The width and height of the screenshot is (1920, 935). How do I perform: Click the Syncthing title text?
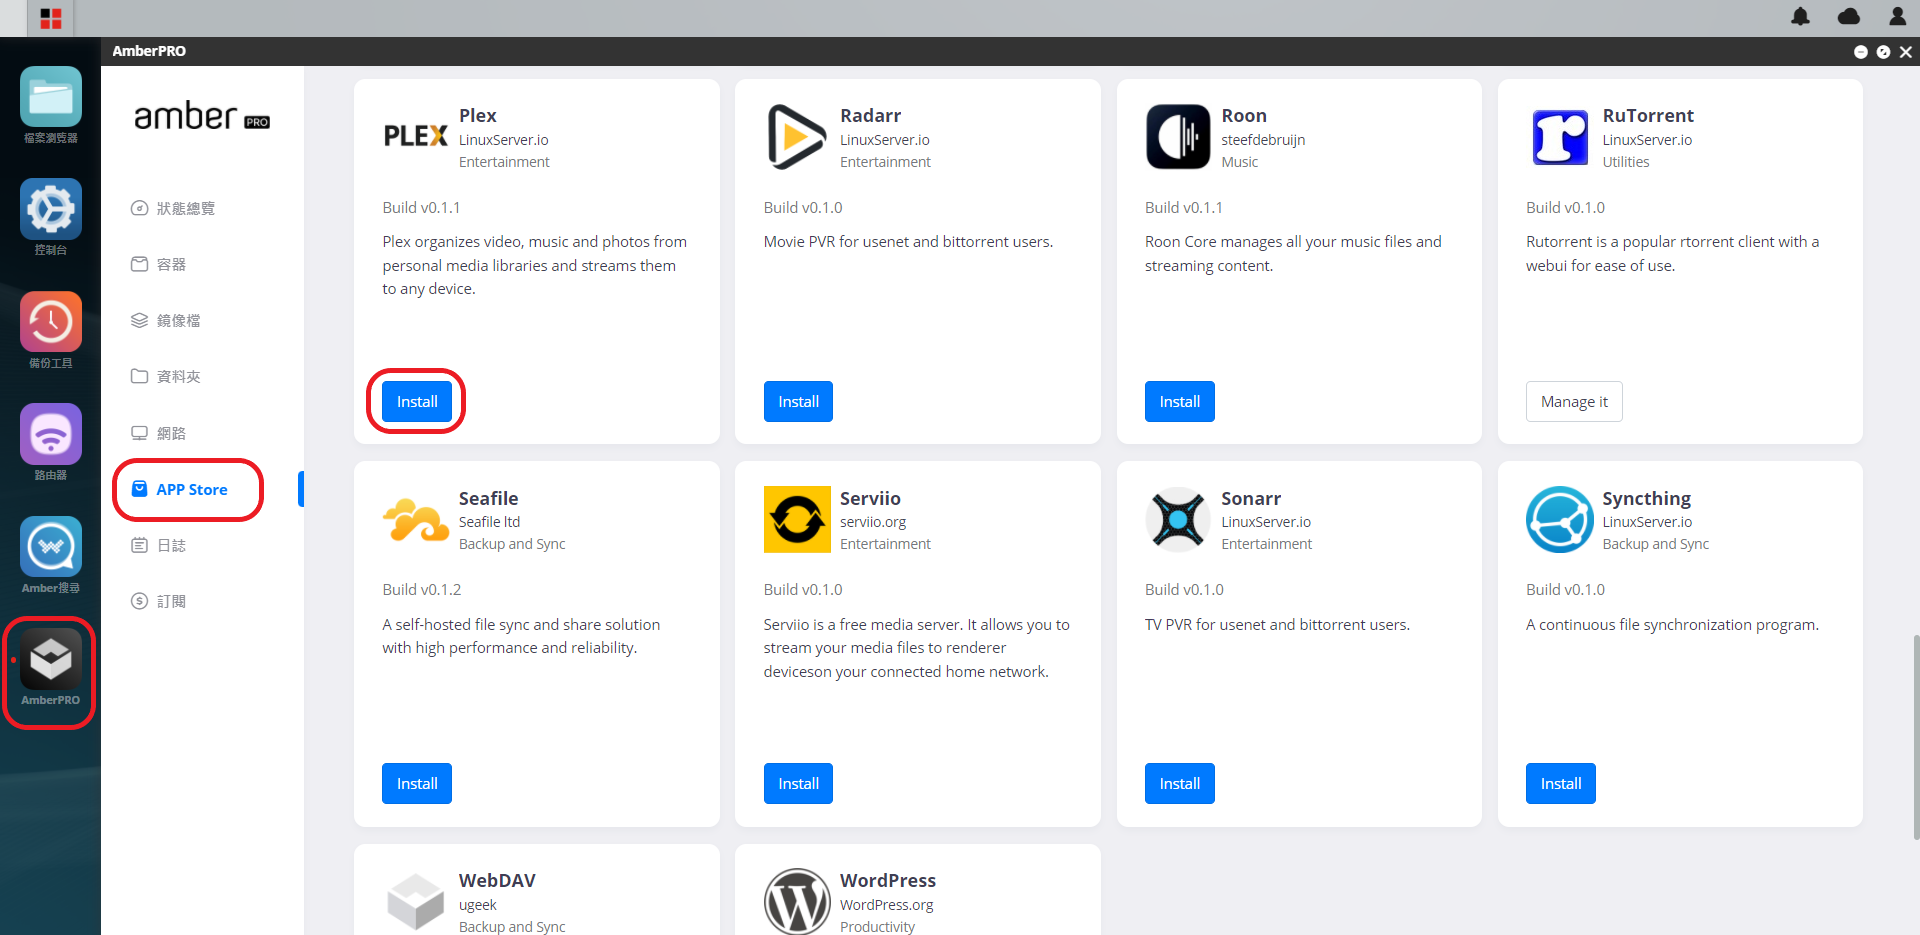(x=1646, y=498)
